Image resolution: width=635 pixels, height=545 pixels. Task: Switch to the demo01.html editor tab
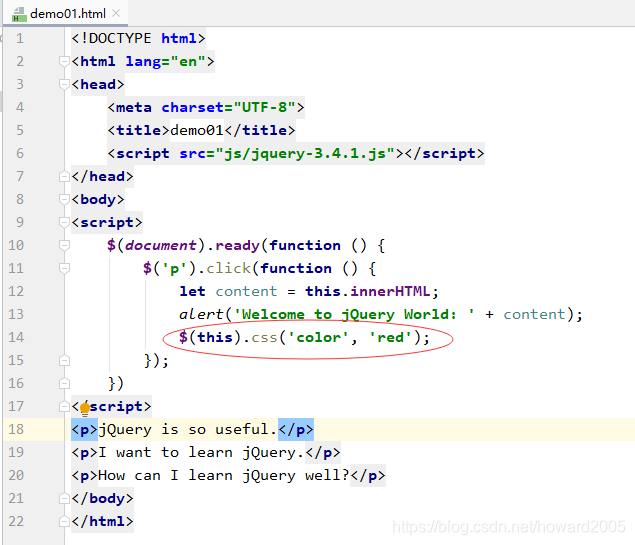tap(68, 14)
